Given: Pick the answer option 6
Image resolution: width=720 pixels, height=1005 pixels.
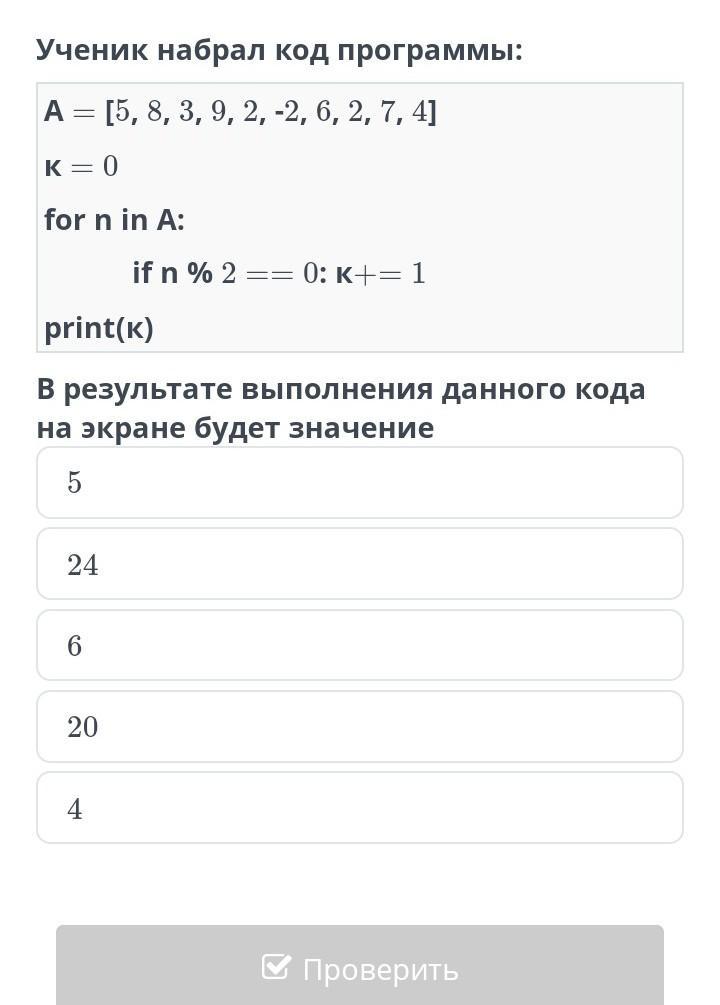Looking at the screenshot, I should click(359, 646).
